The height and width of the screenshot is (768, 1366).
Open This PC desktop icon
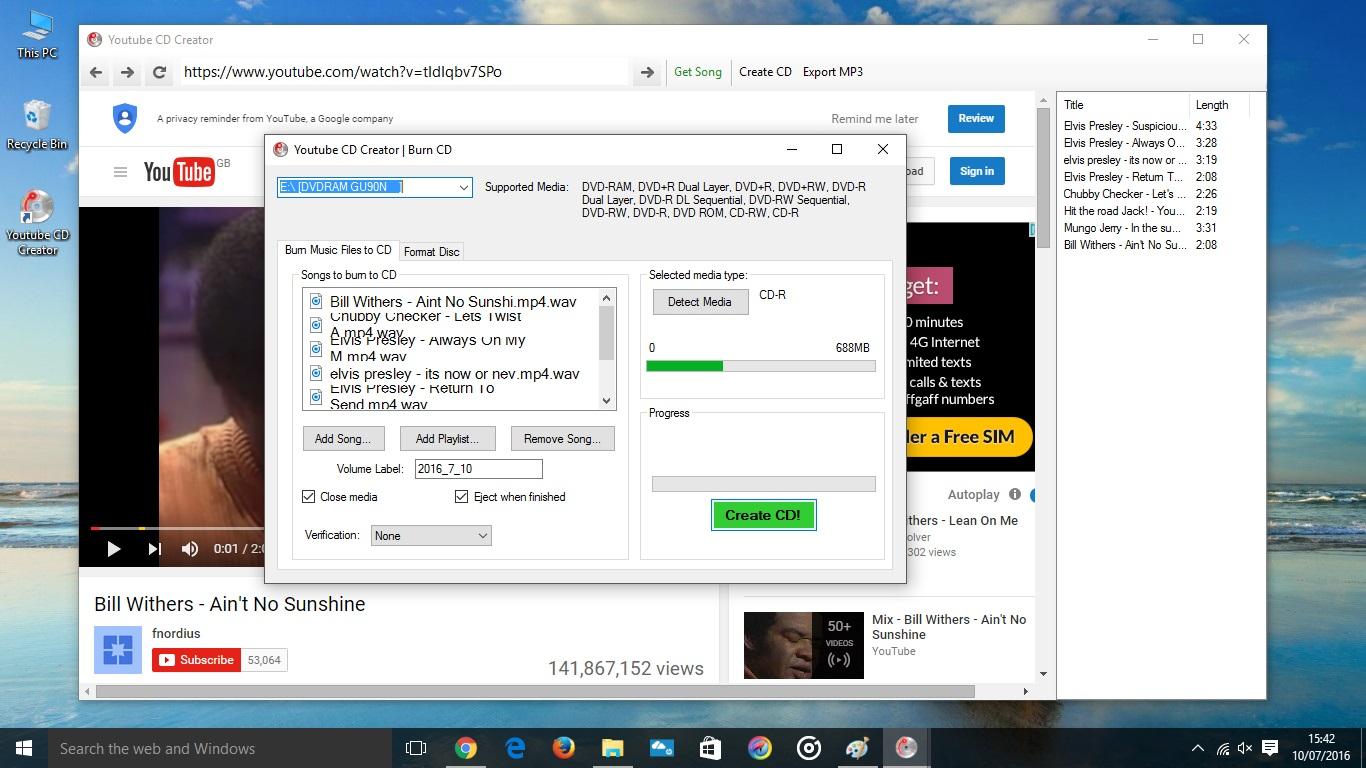(x=37, y=34)
